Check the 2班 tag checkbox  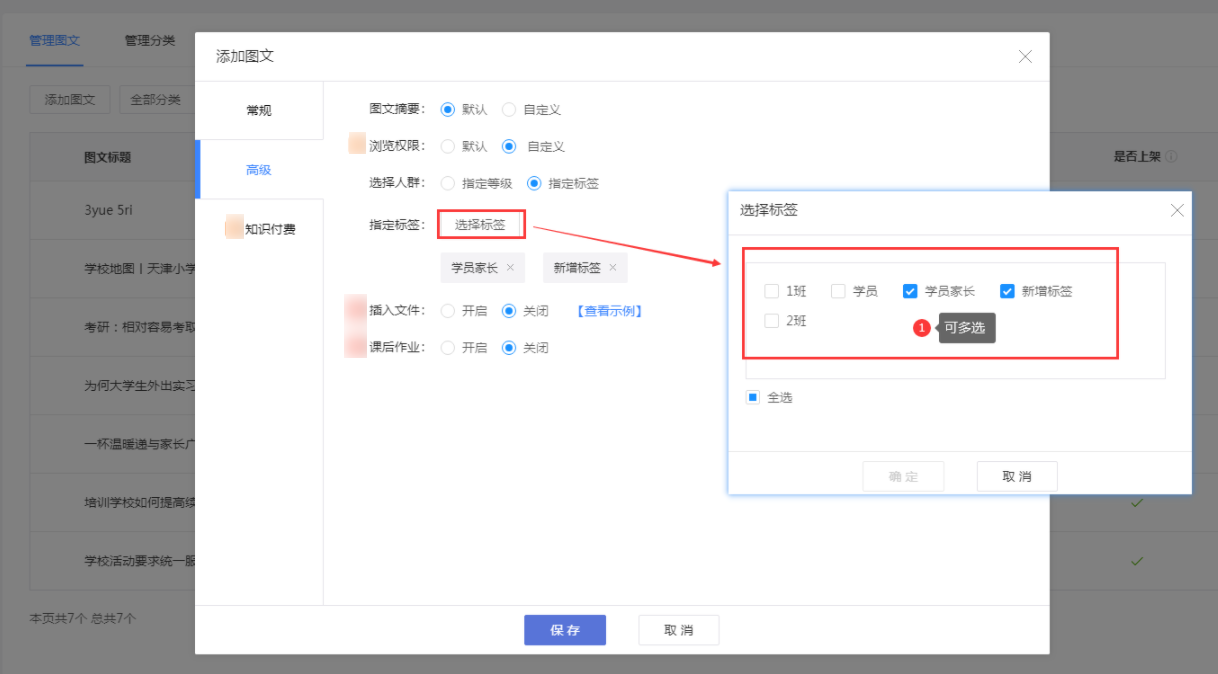point(771,321)
